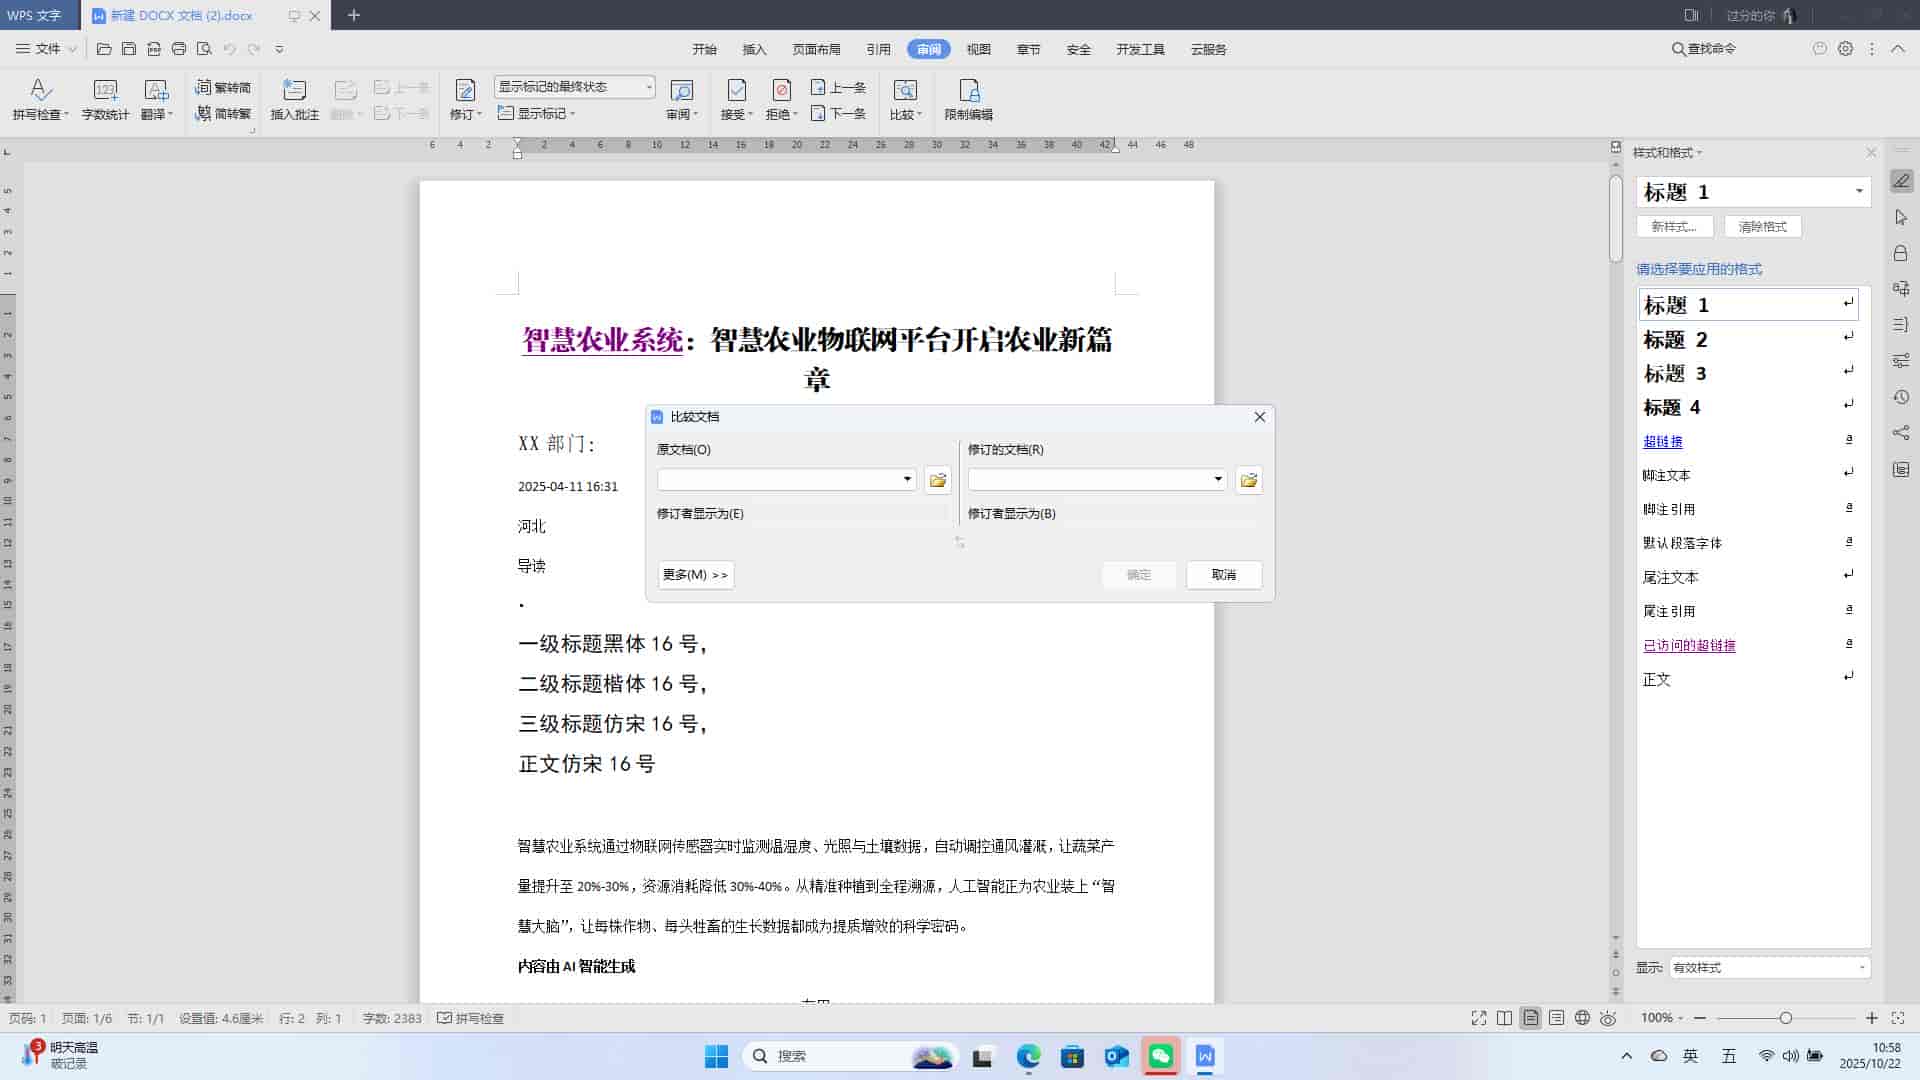This screenshot has width=1920, height=1080.
Task: Print the document using the printer icon
Action: pyautogui.click(x=179, y=49)
